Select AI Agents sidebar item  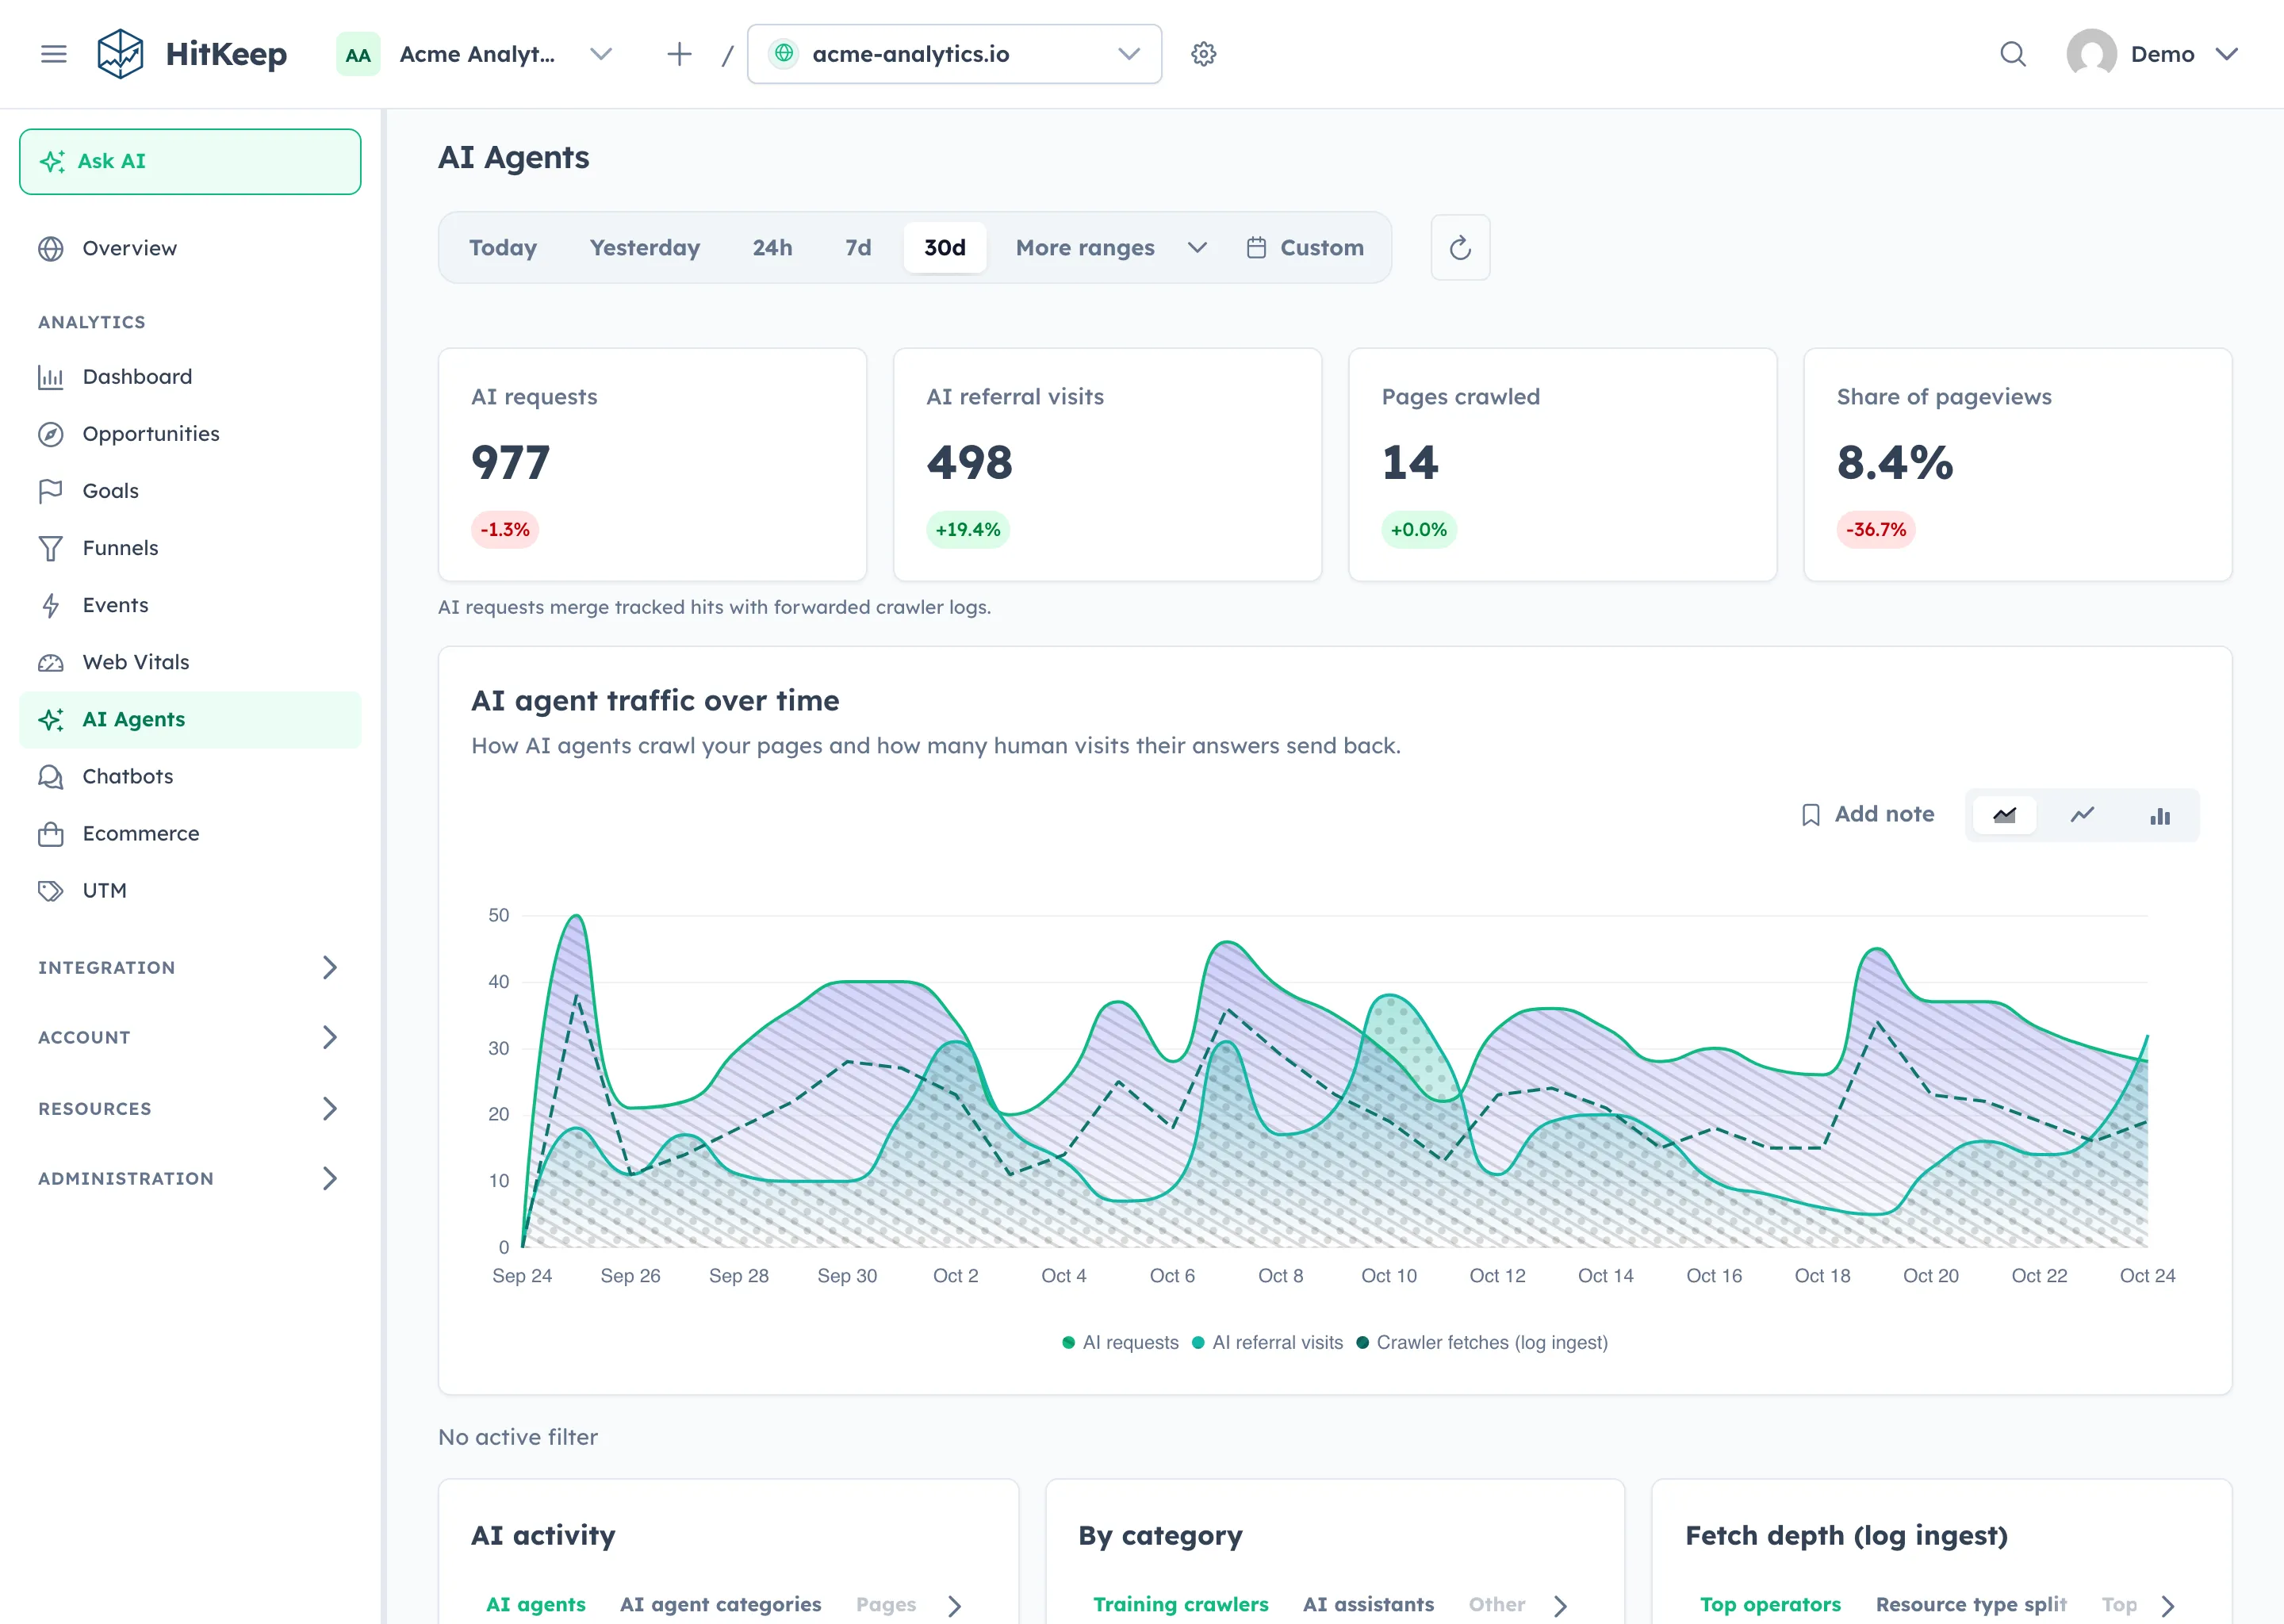190,719
